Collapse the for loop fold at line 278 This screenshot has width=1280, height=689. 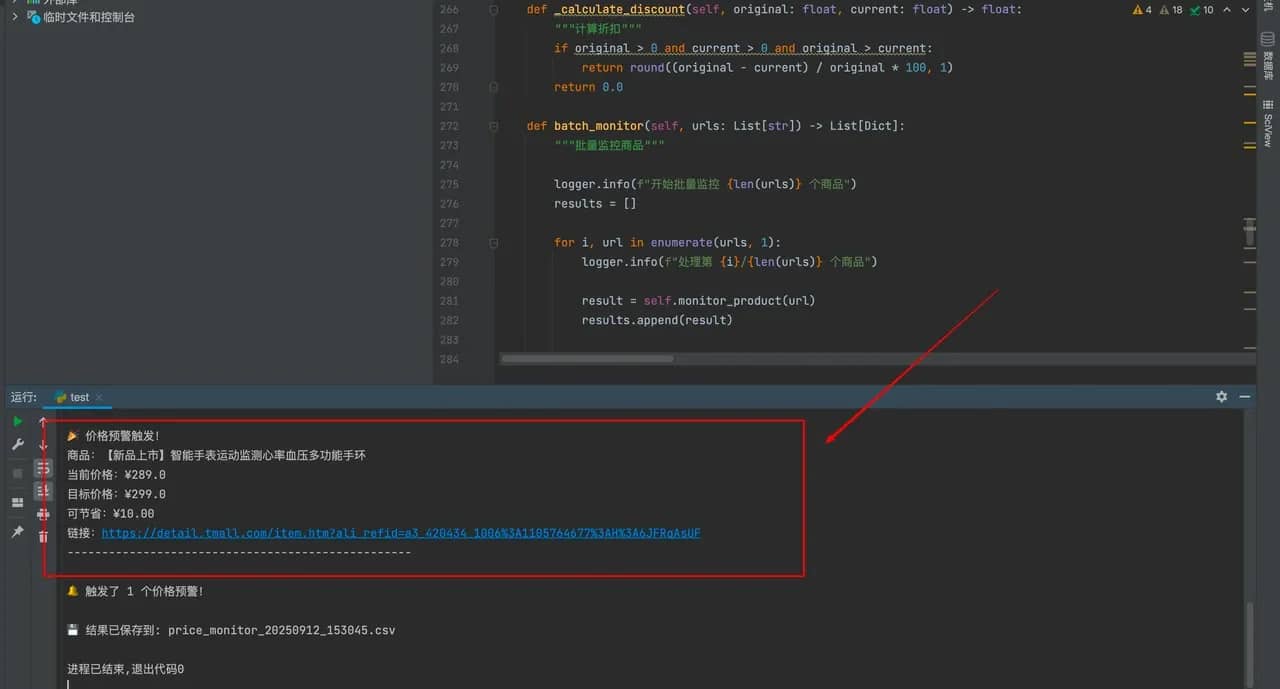493,243
